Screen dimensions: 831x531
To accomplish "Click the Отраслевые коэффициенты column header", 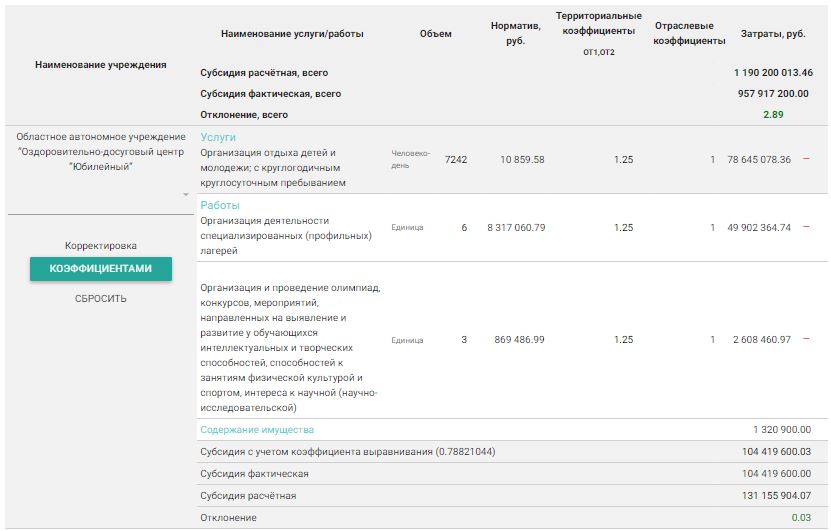I will click(x=689, y=34).
